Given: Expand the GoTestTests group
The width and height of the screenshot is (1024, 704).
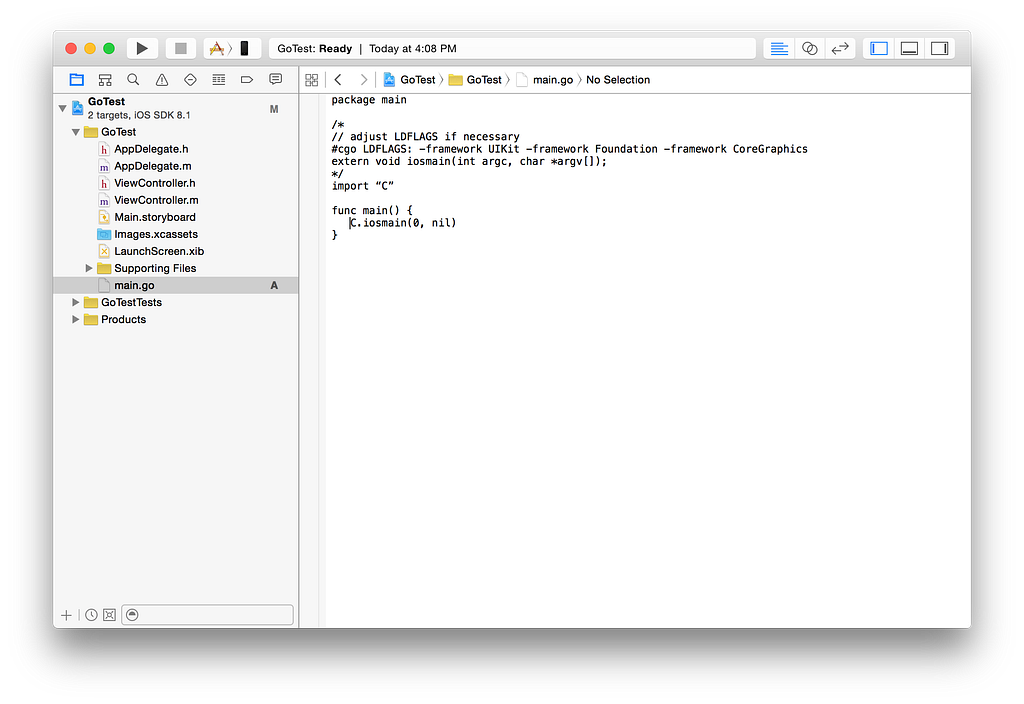Looking at the screenshot, I should point(75,302).
